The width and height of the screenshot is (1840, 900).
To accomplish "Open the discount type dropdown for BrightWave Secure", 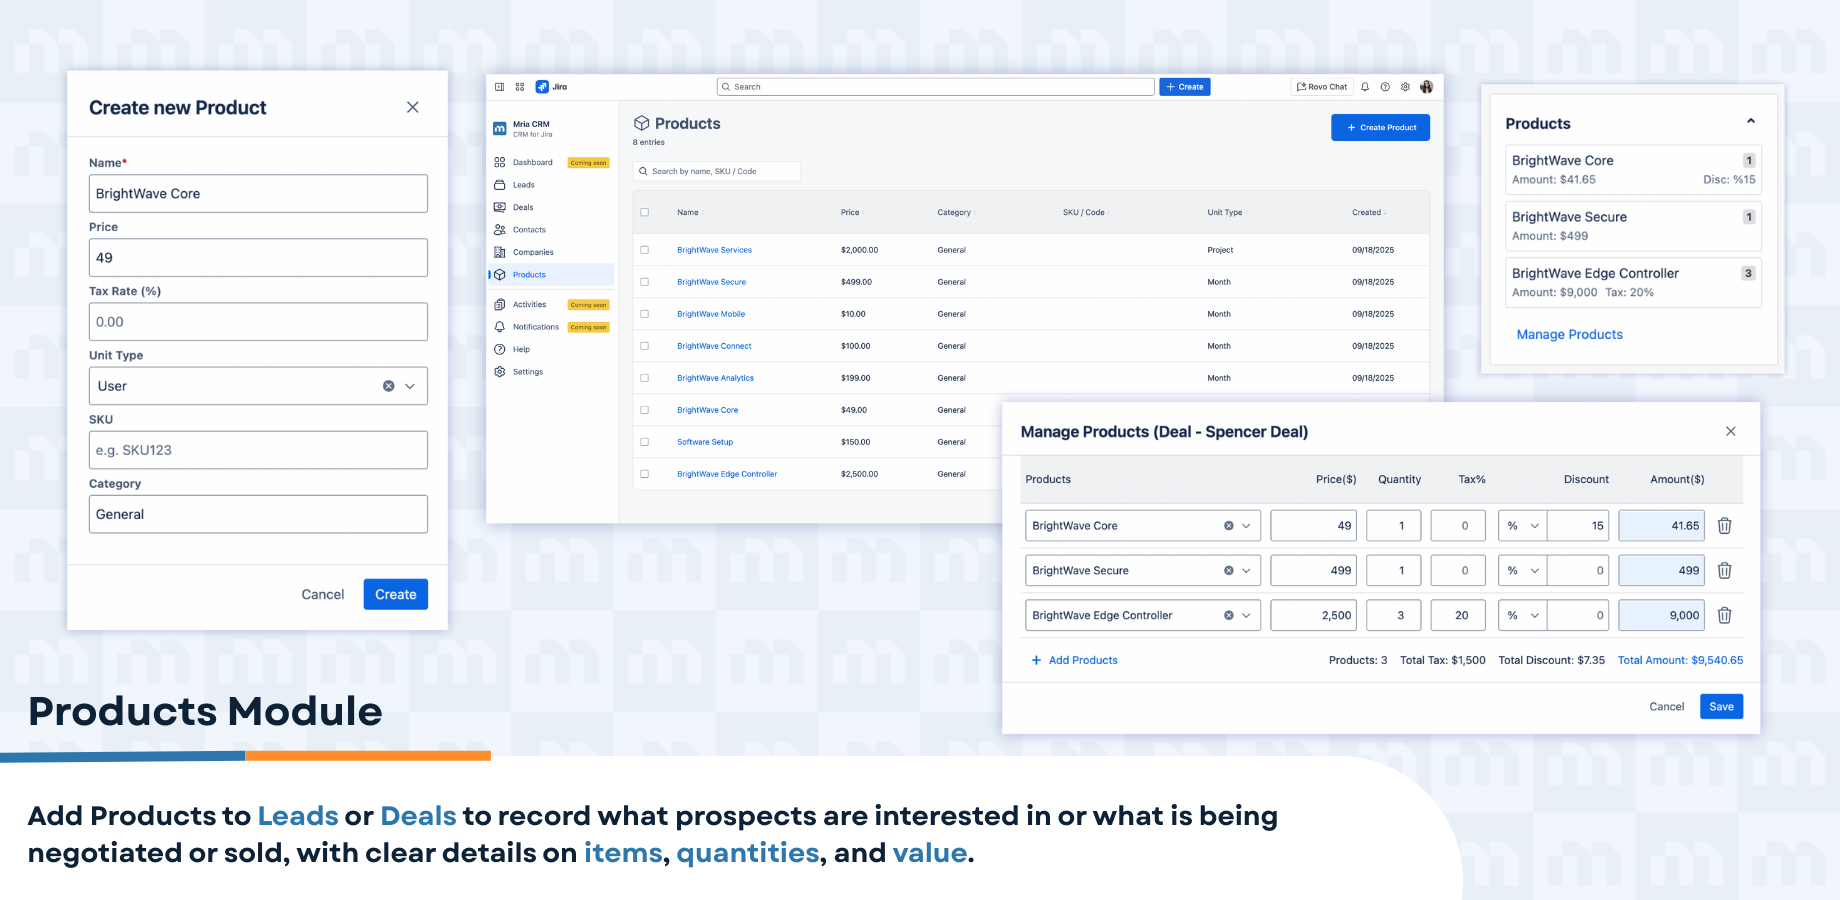I will [1523, 571].
